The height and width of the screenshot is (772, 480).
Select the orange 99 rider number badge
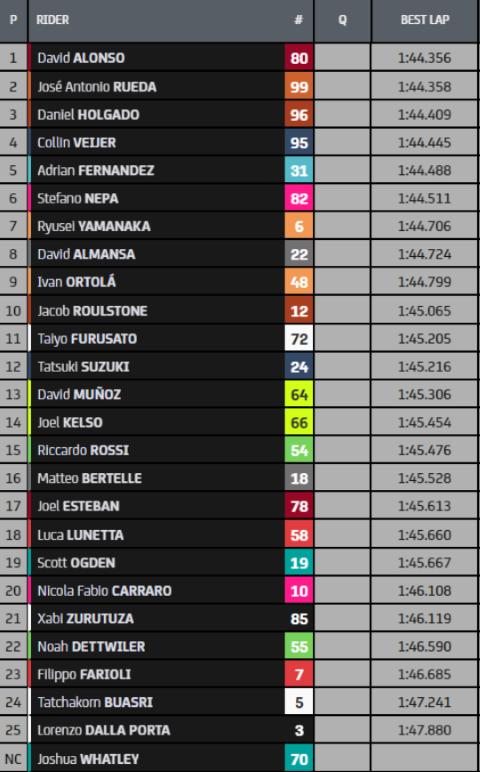pyautogui.click(x=299, y=87)
